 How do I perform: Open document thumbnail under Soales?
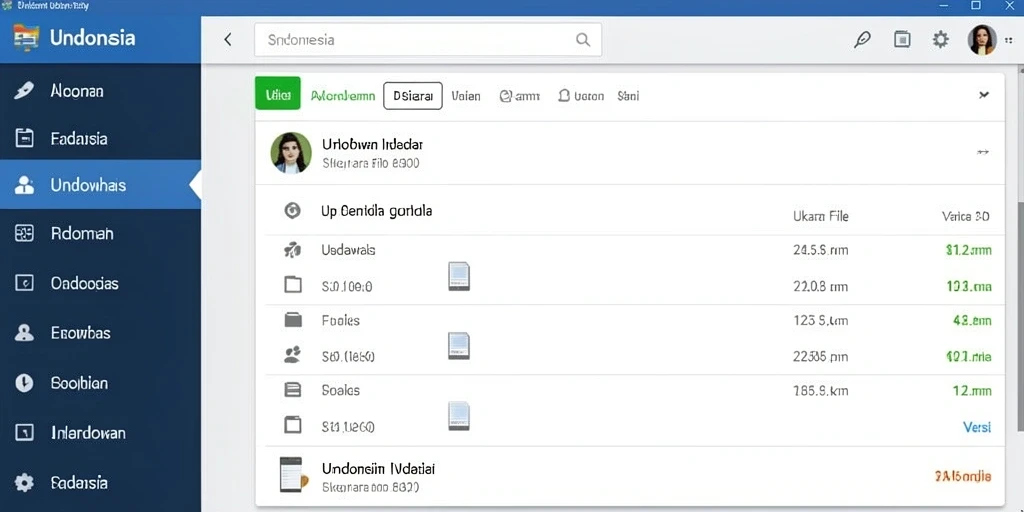[x=458, y=415]
